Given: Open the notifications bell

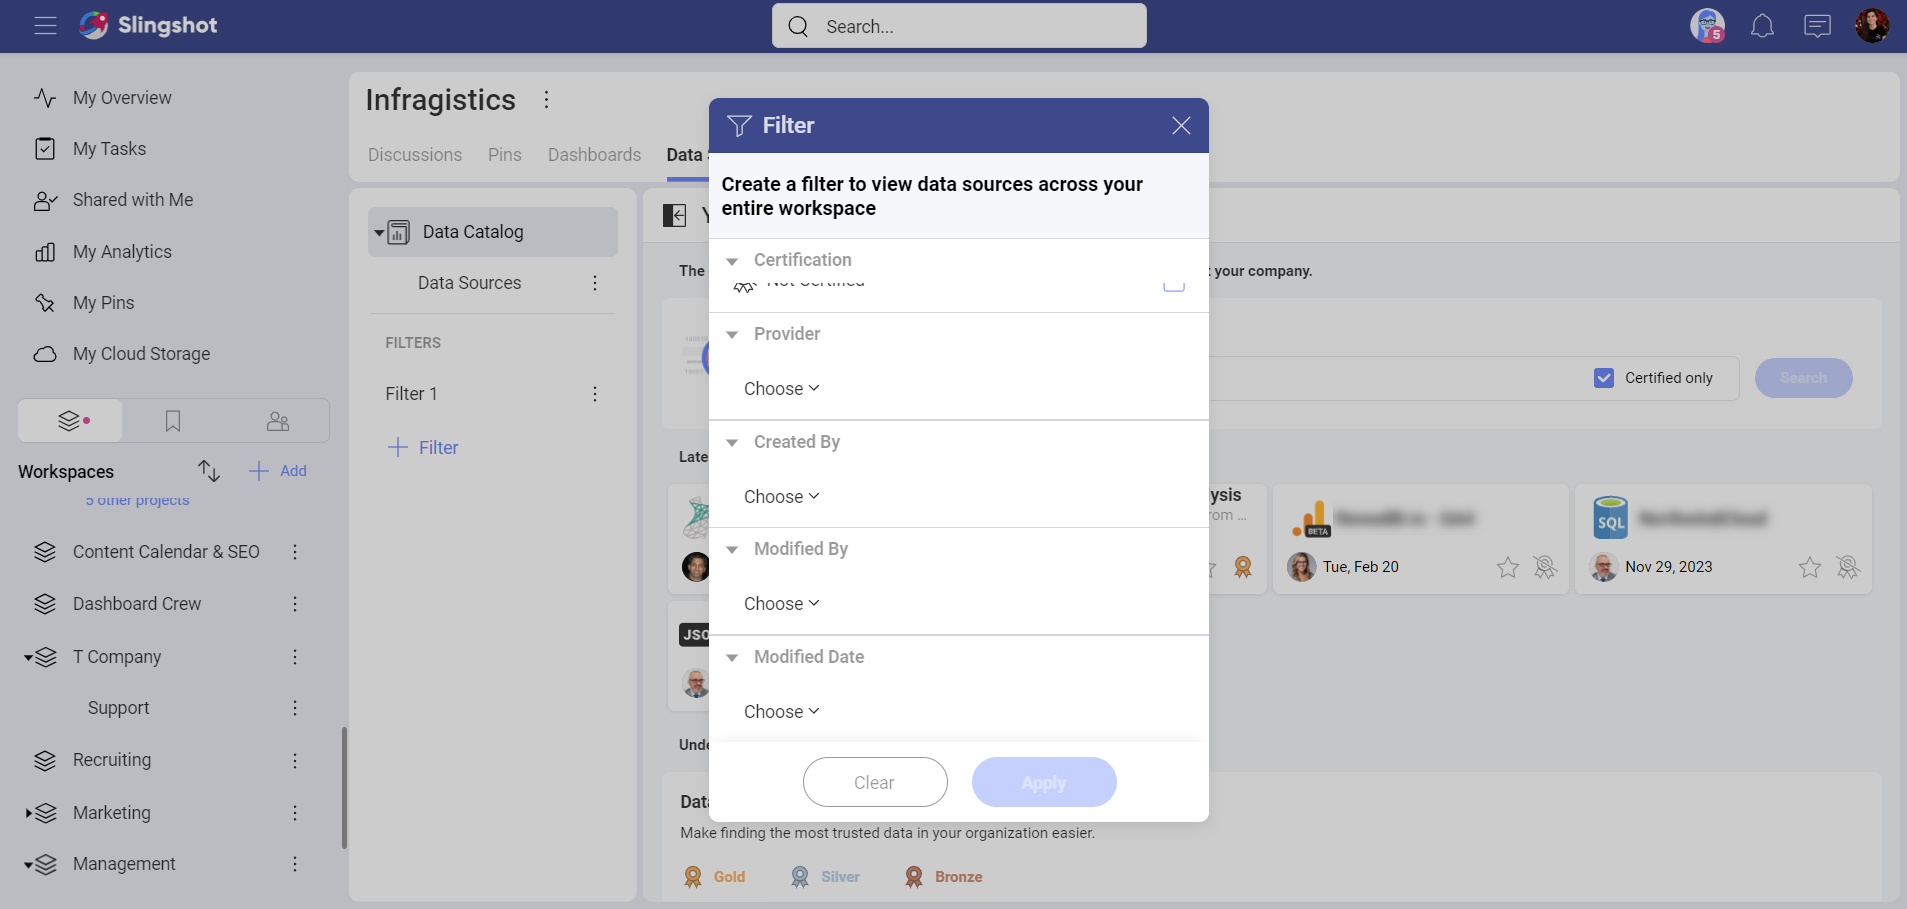Looking at the screenshot, I should coord(1762,26).
